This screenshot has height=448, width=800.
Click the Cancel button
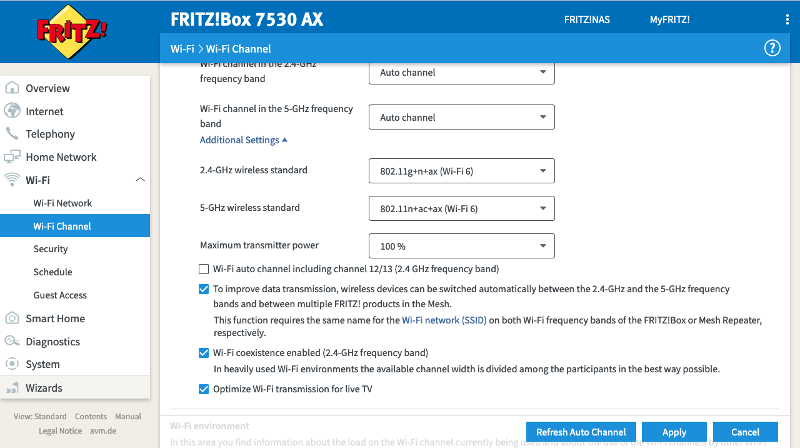[x=745, y=432]
